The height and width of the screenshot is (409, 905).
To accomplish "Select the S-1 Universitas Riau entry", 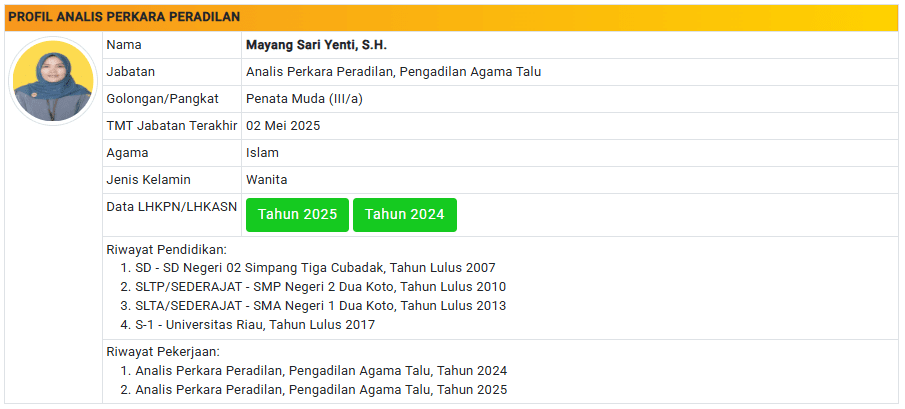I will 255,325.
